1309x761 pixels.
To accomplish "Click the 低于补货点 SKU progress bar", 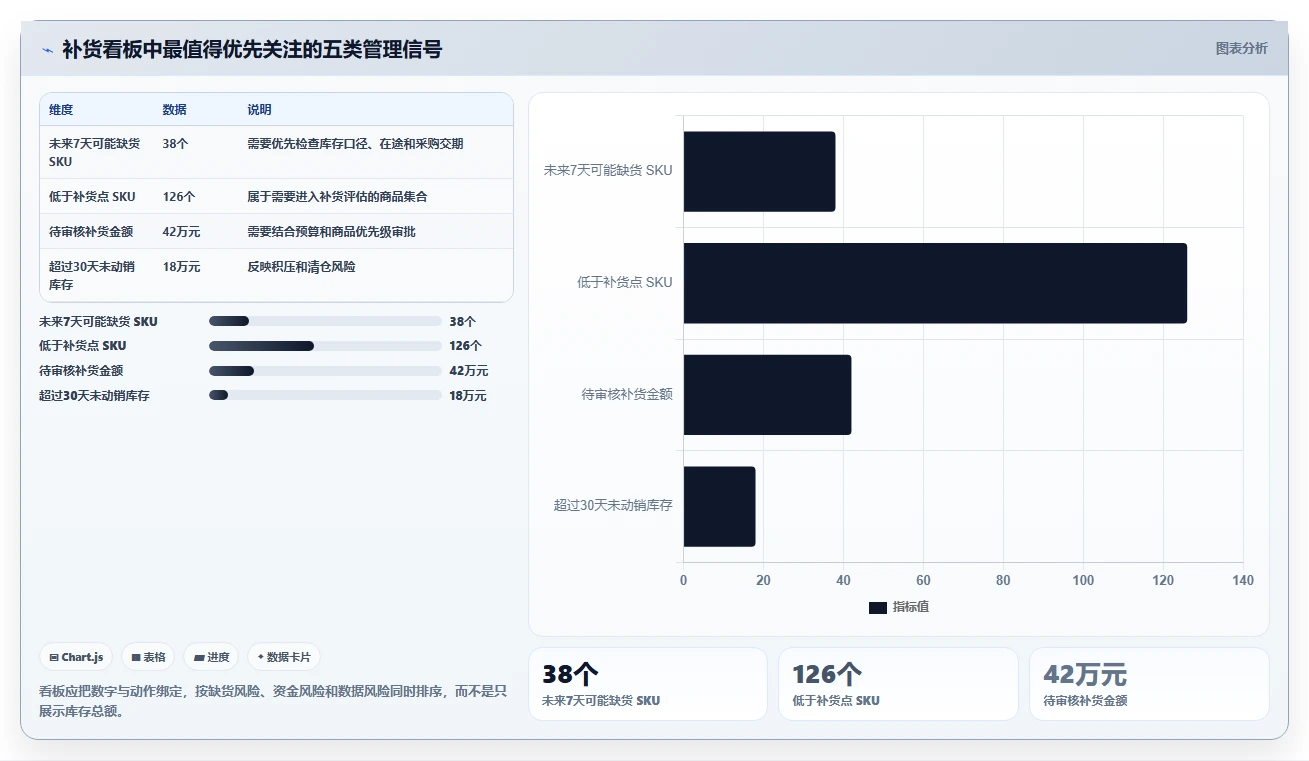I will [325, 346].
